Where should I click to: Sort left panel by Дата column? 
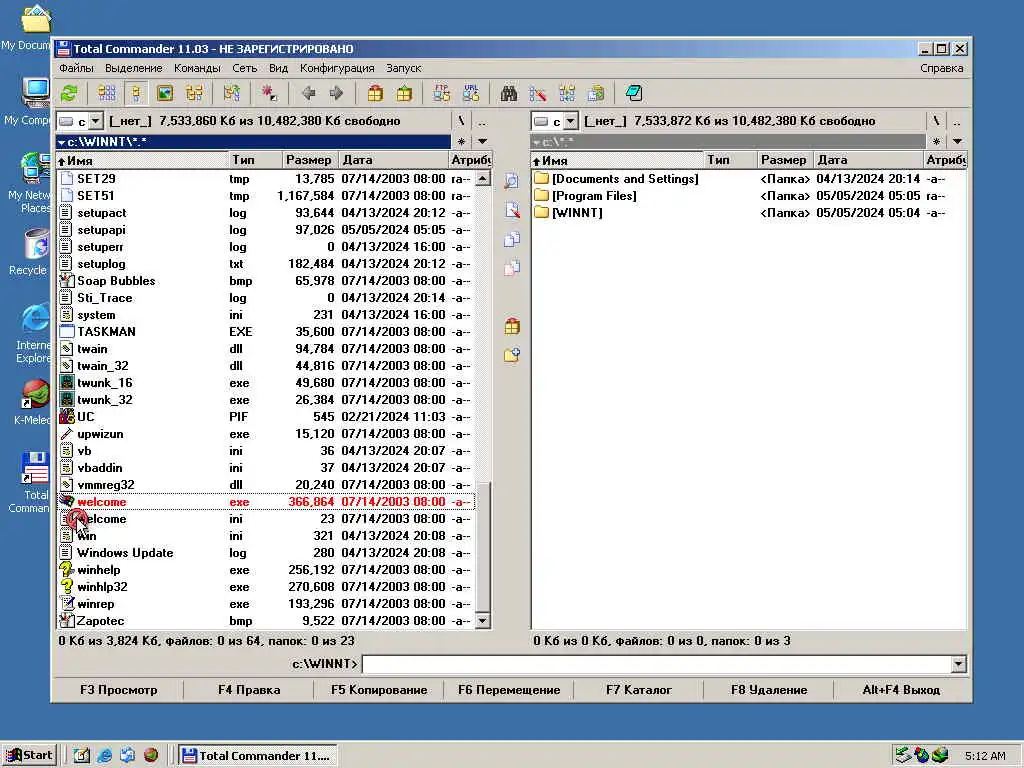393,160
